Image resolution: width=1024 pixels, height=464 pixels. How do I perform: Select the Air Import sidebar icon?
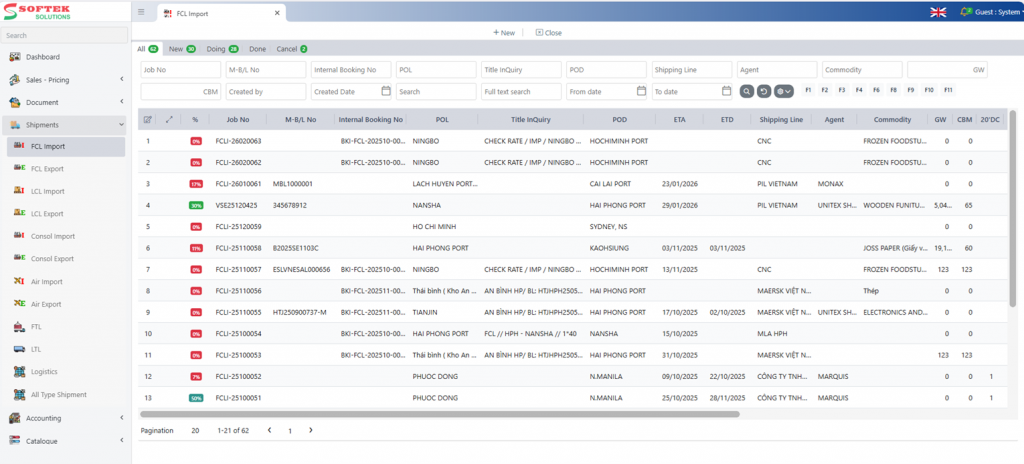pyautogui.click(x=20, y=281)
